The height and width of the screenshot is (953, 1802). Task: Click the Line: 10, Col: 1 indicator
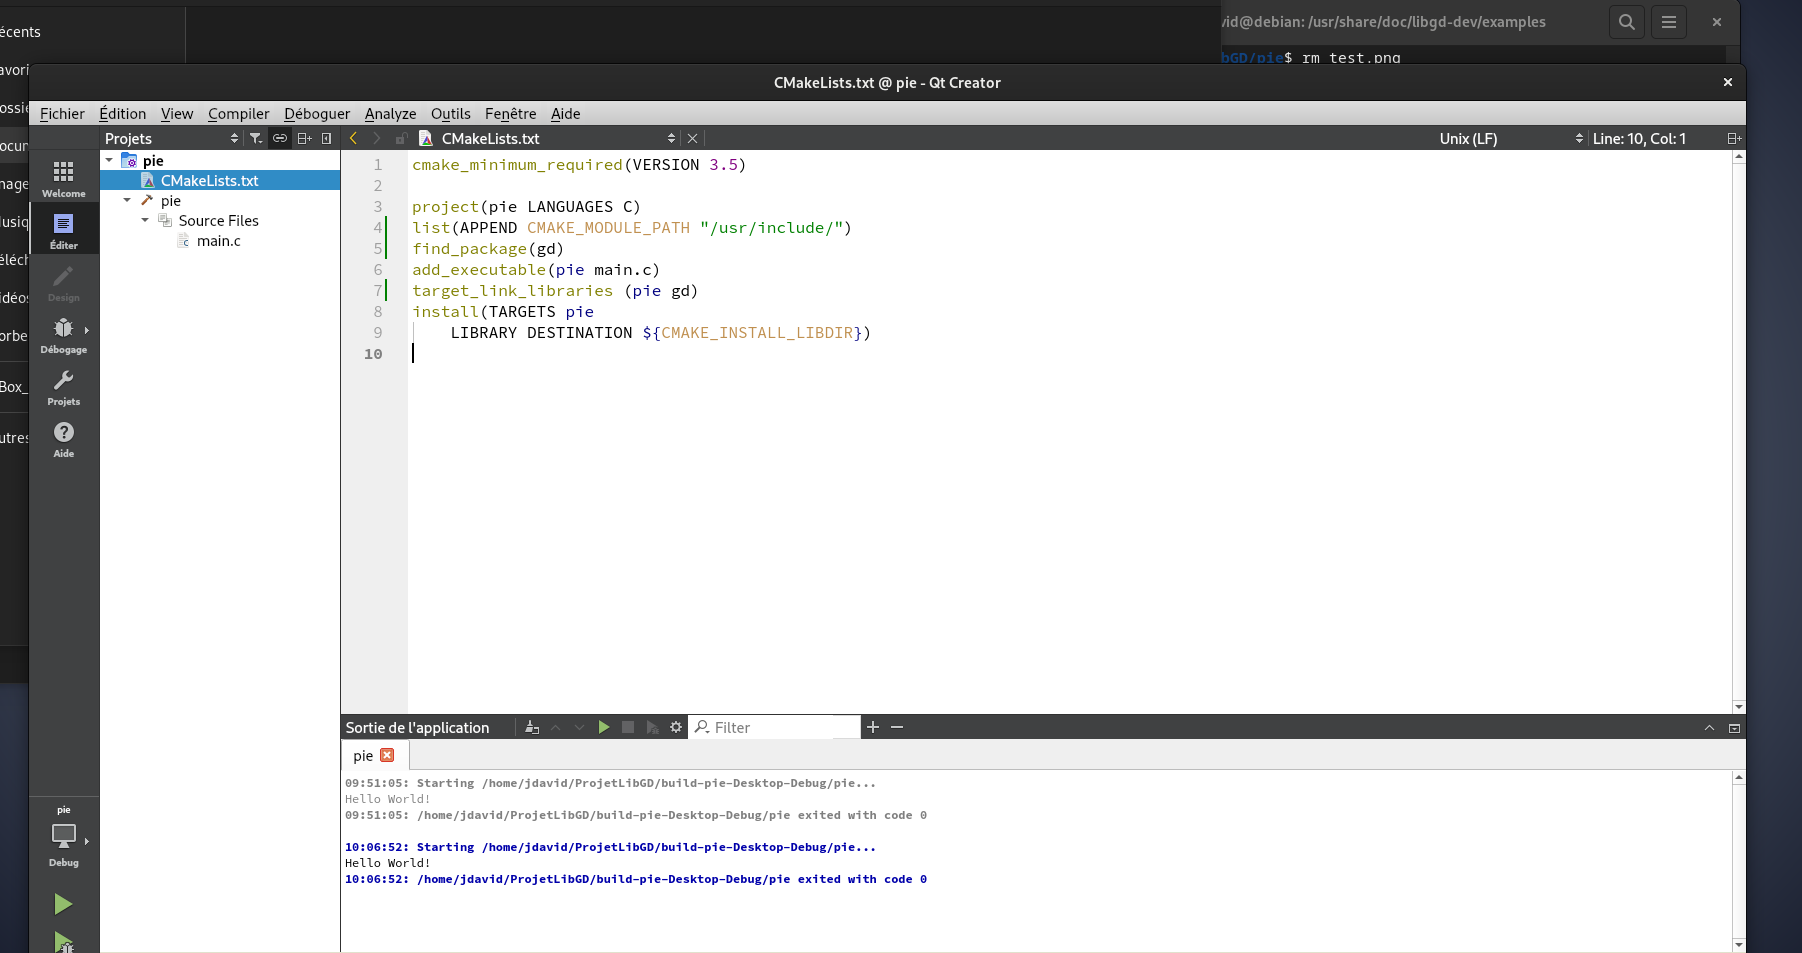click(1639, 138)
